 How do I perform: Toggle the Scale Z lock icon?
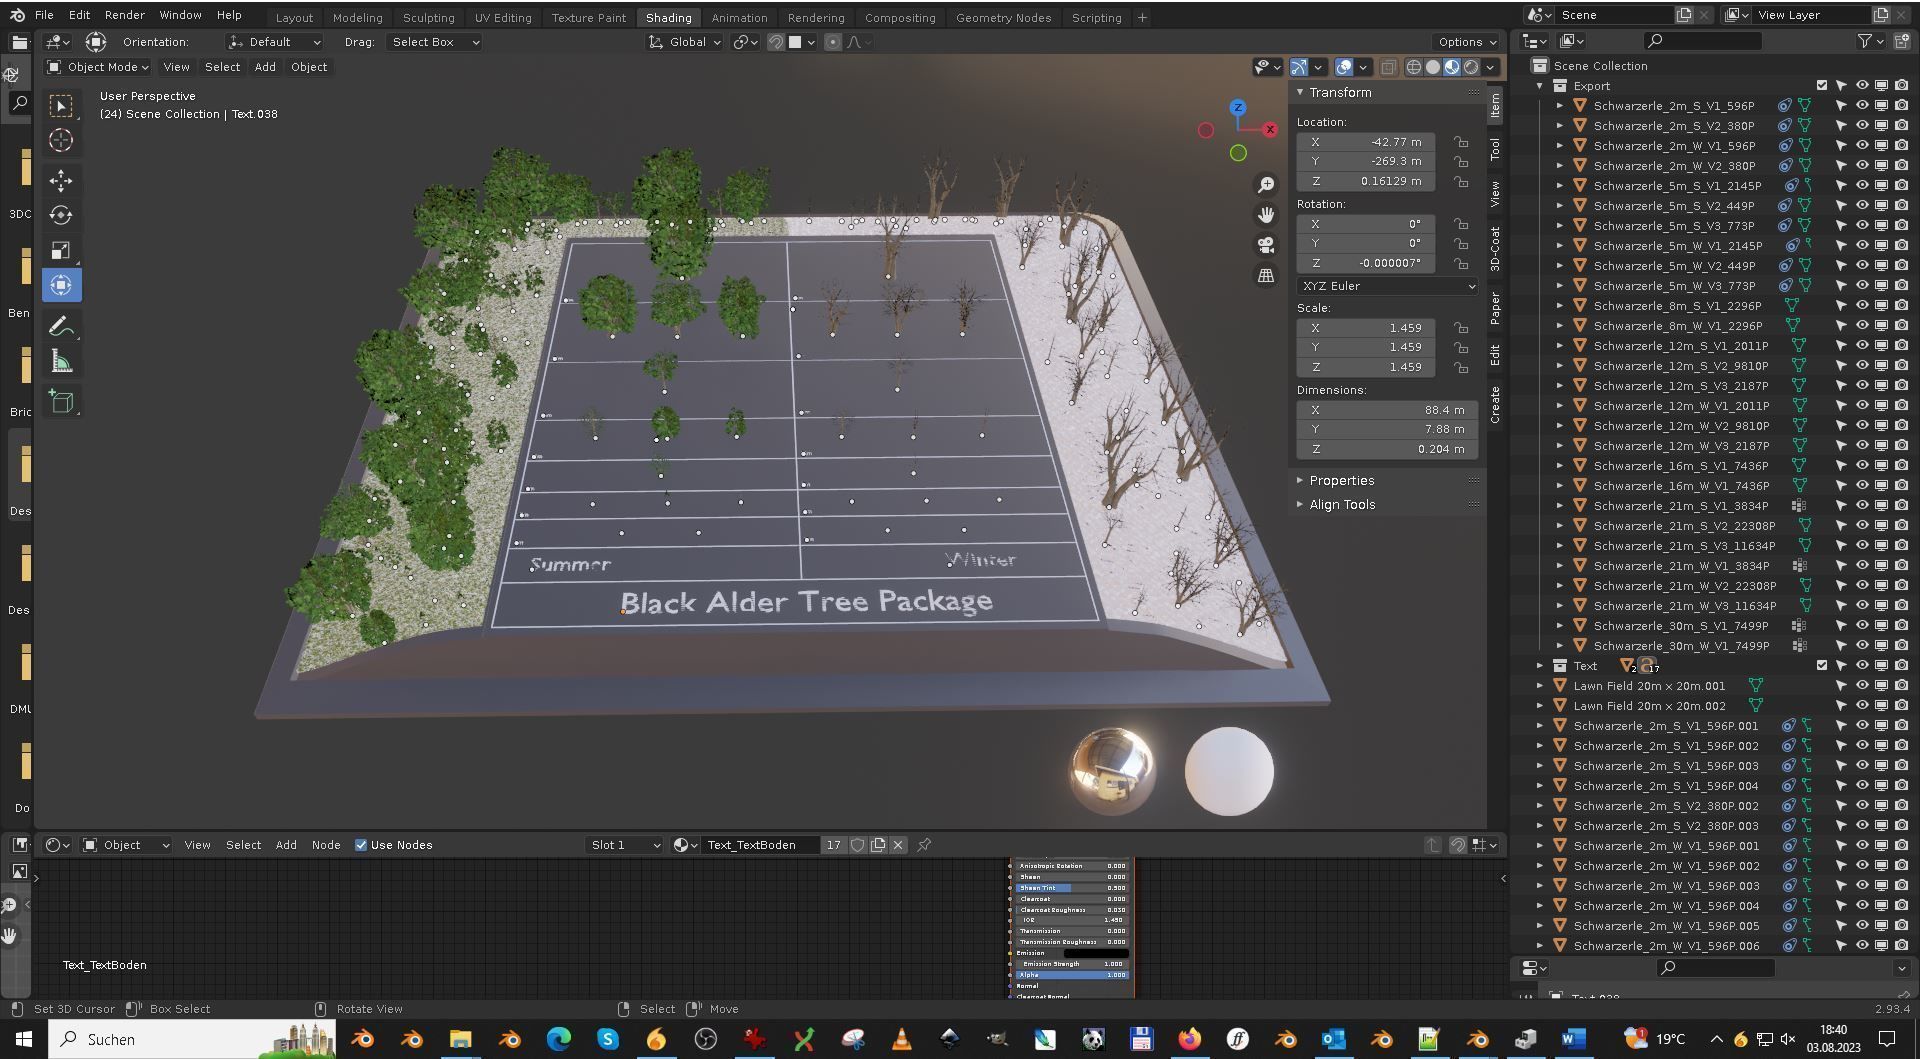click(x=1461, y=367)
